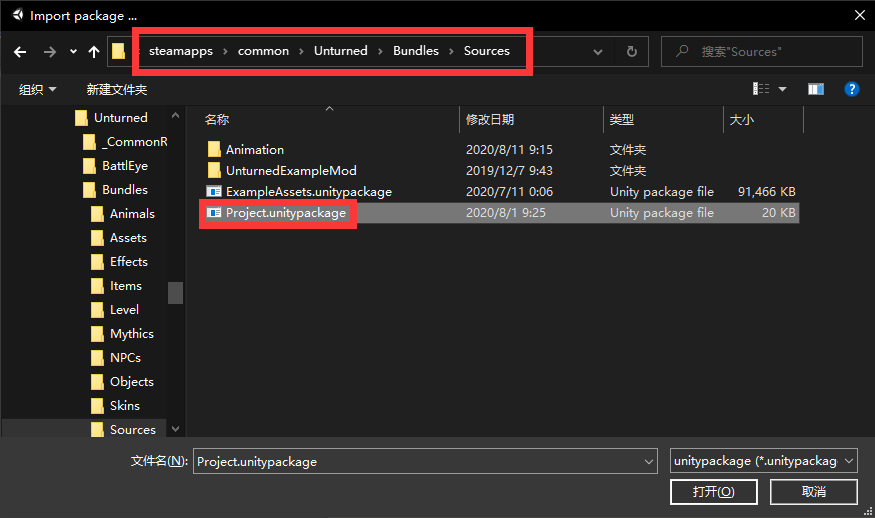The height and width of the screenshot is (518, 875).
Task: Select Mythics in the navigation tree
Action: (132, 334)
